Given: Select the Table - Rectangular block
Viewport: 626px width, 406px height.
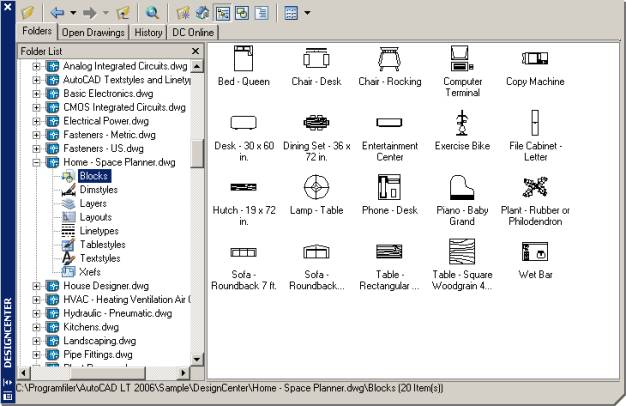Looking at the screenshot, I should (x=390, y=266).
